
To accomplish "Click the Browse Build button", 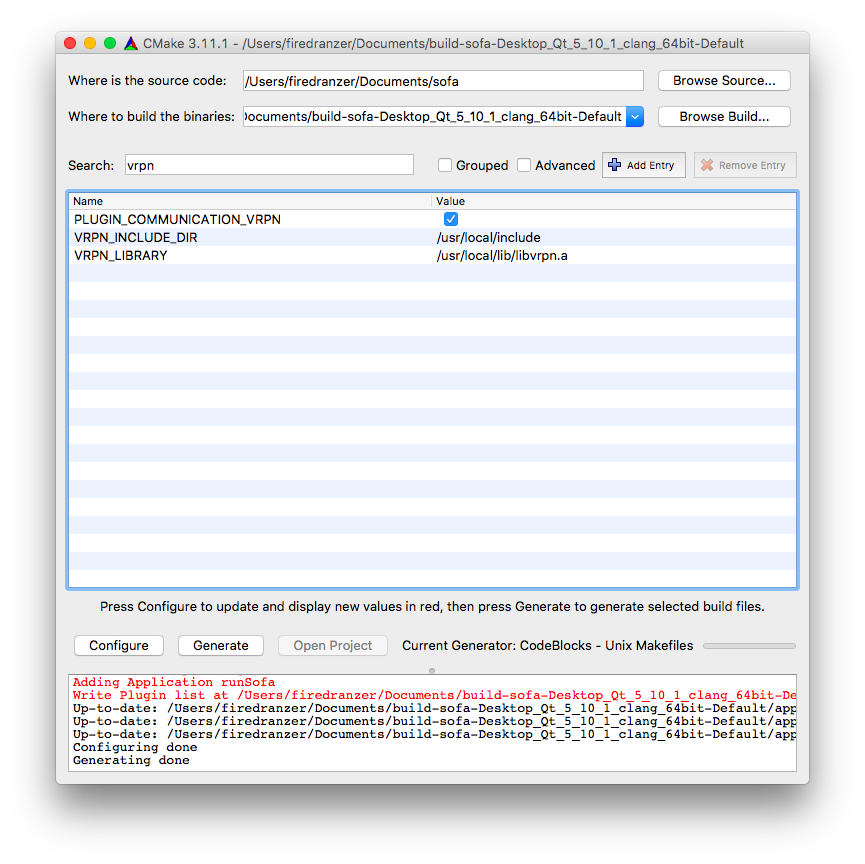I will click(x=724, y=116).
